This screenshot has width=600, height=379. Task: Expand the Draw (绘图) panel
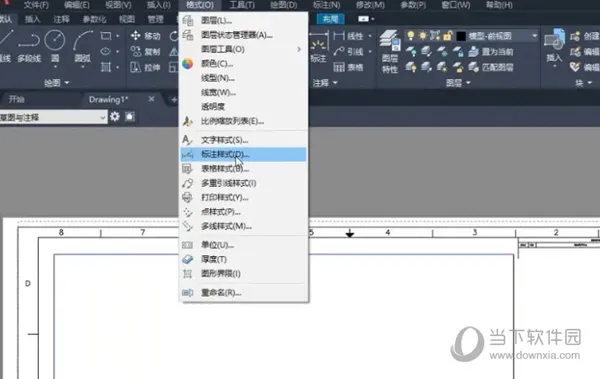57,83
